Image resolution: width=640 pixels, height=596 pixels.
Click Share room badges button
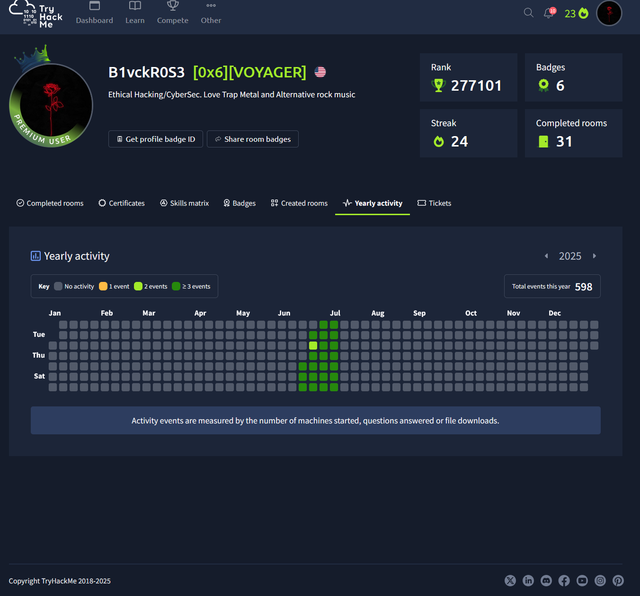[253, 139]
